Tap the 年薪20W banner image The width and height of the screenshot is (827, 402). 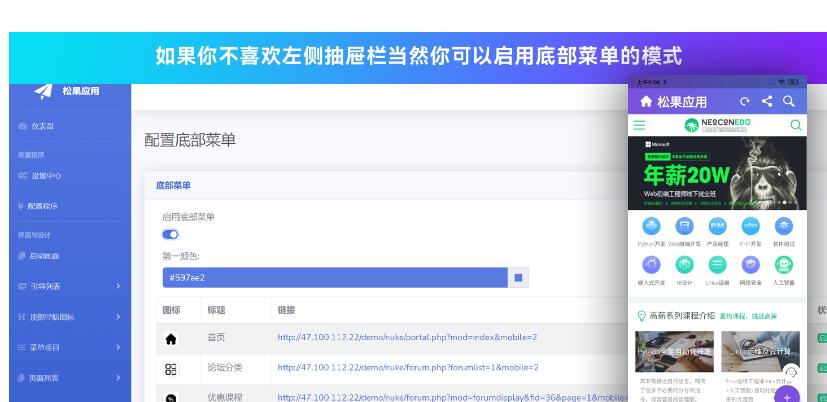tap(717, 173)
